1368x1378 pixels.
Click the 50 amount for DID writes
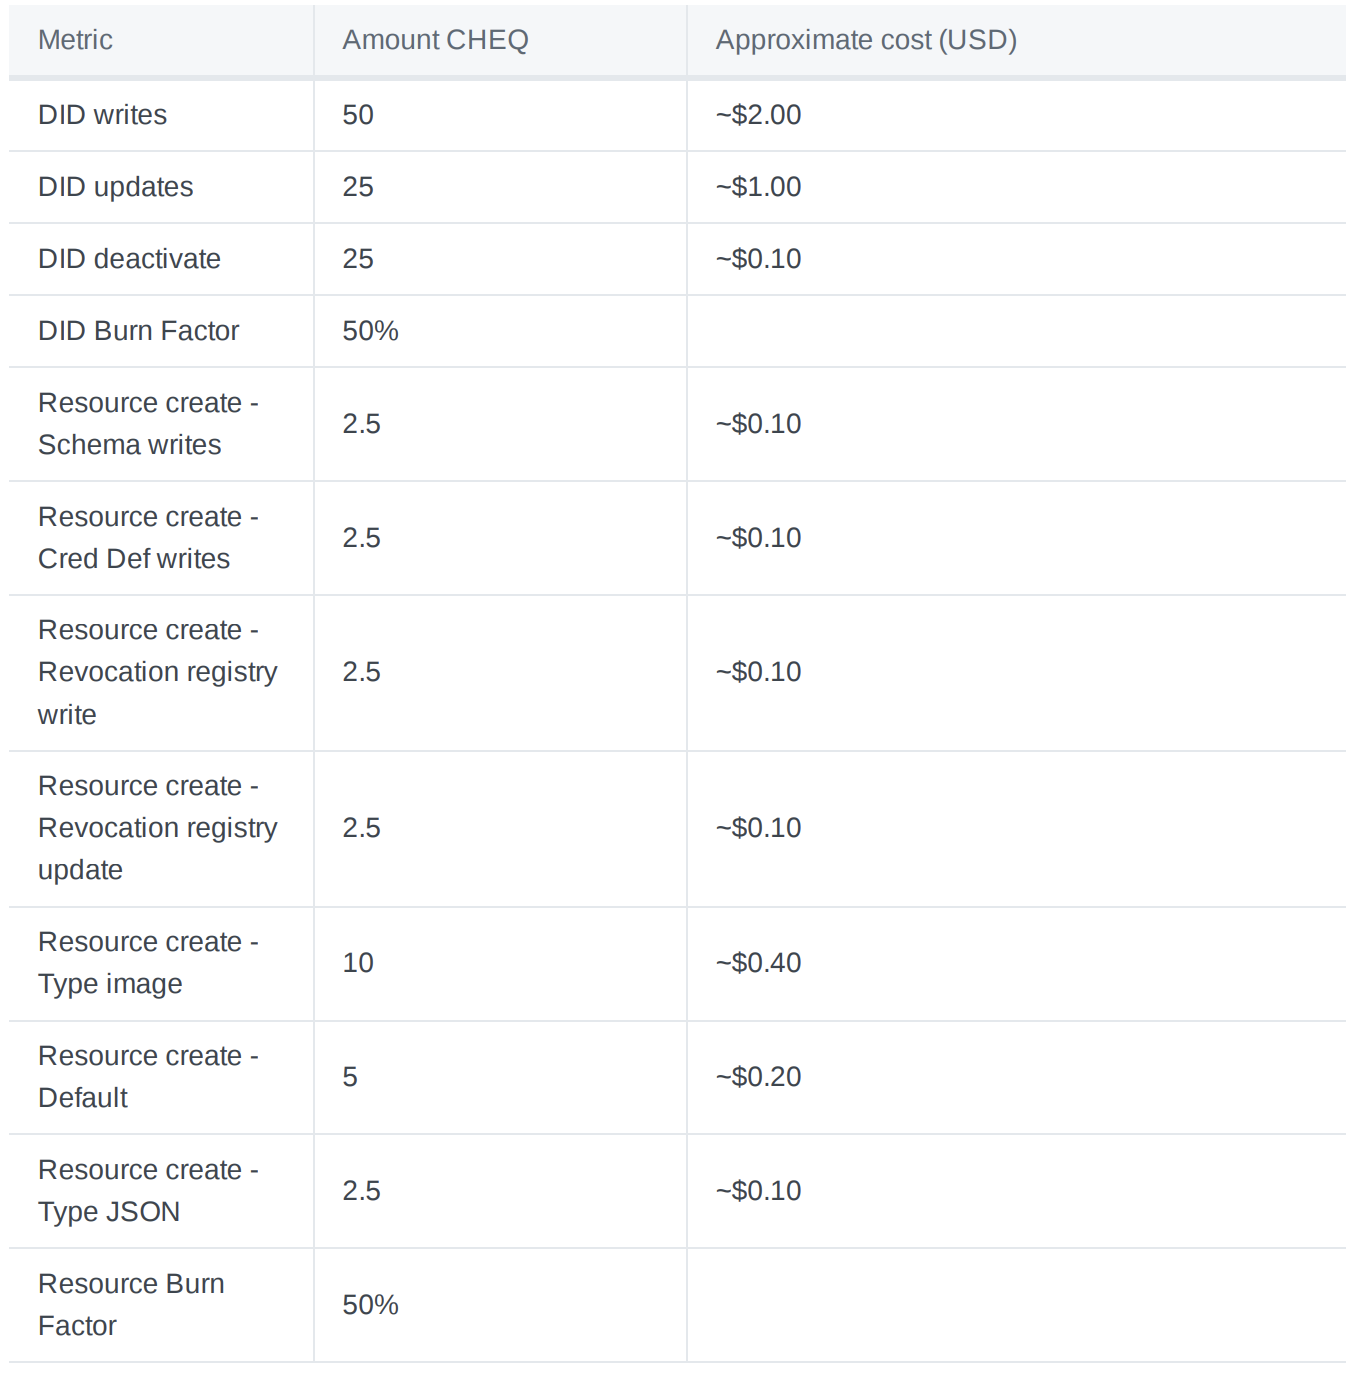[358, 115]
